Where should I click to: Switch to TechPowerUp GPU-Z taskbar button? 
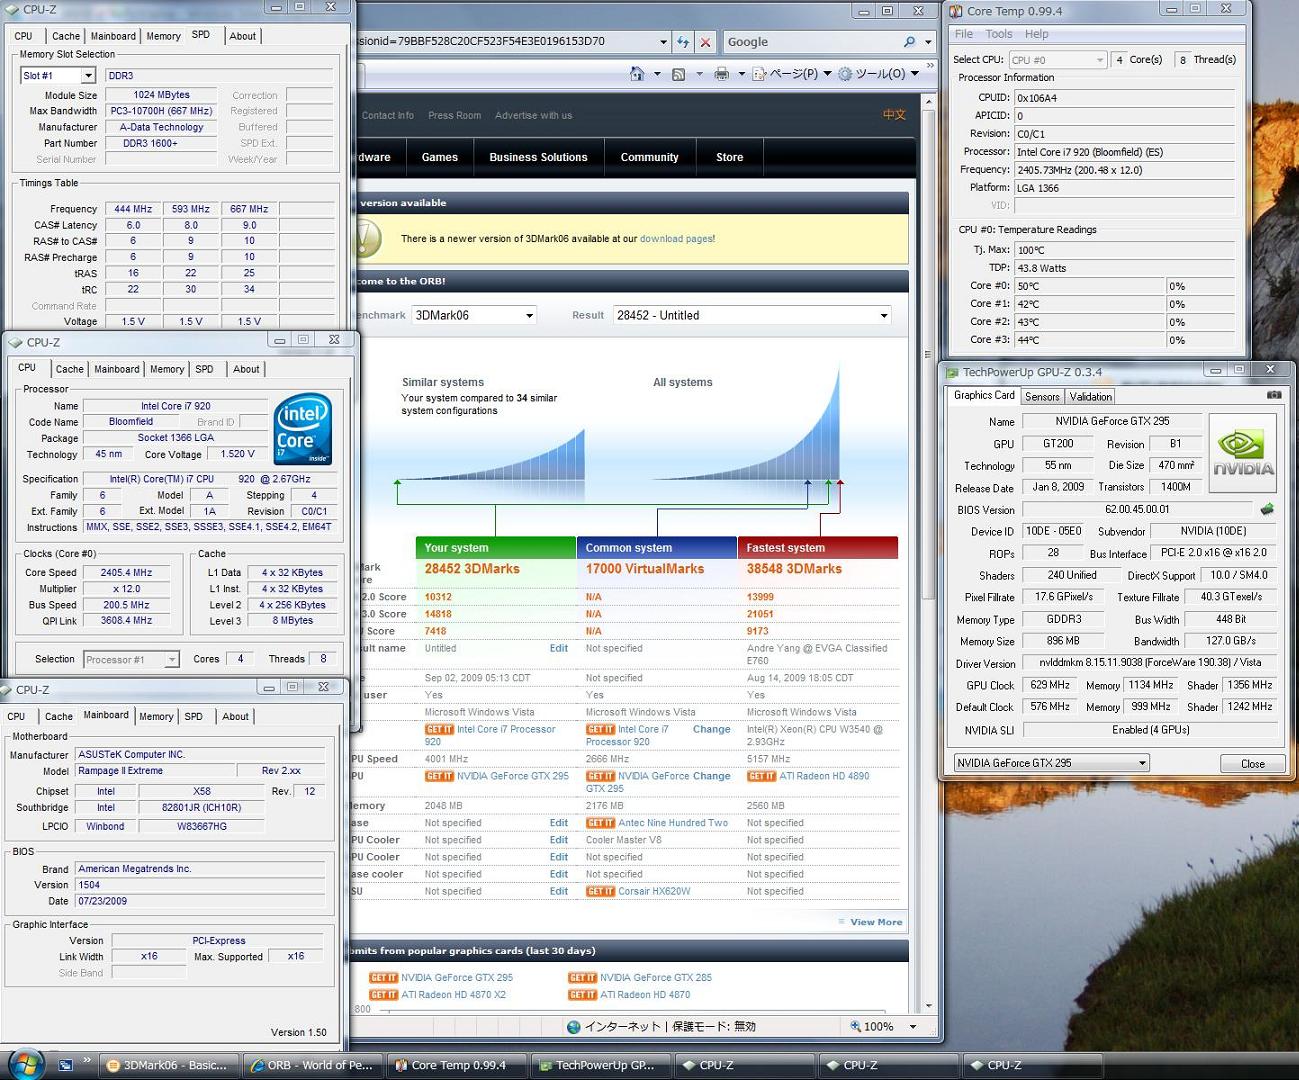pyautogui.click(x=601, y=1065)
